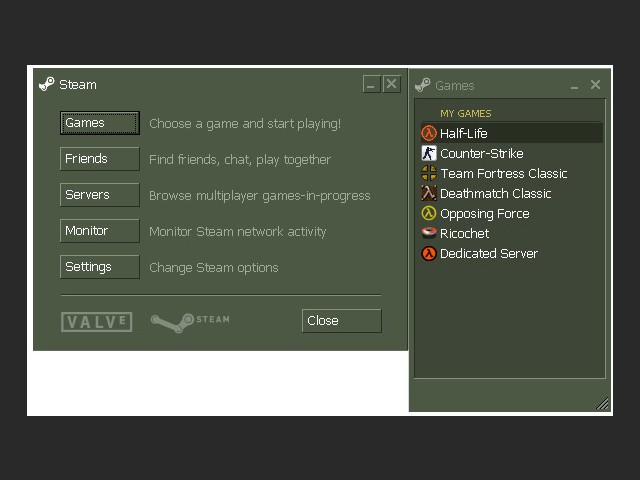Select Ricochet entry
The width and height of the screenshot is (640, 480).
[511, 233]
